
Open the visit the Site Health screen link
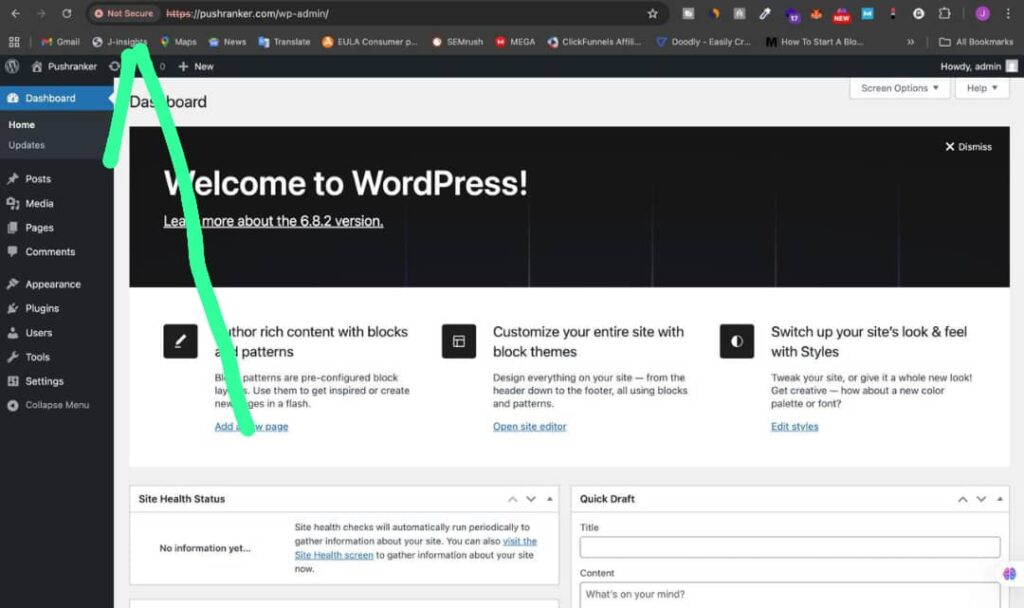point(415,548)
